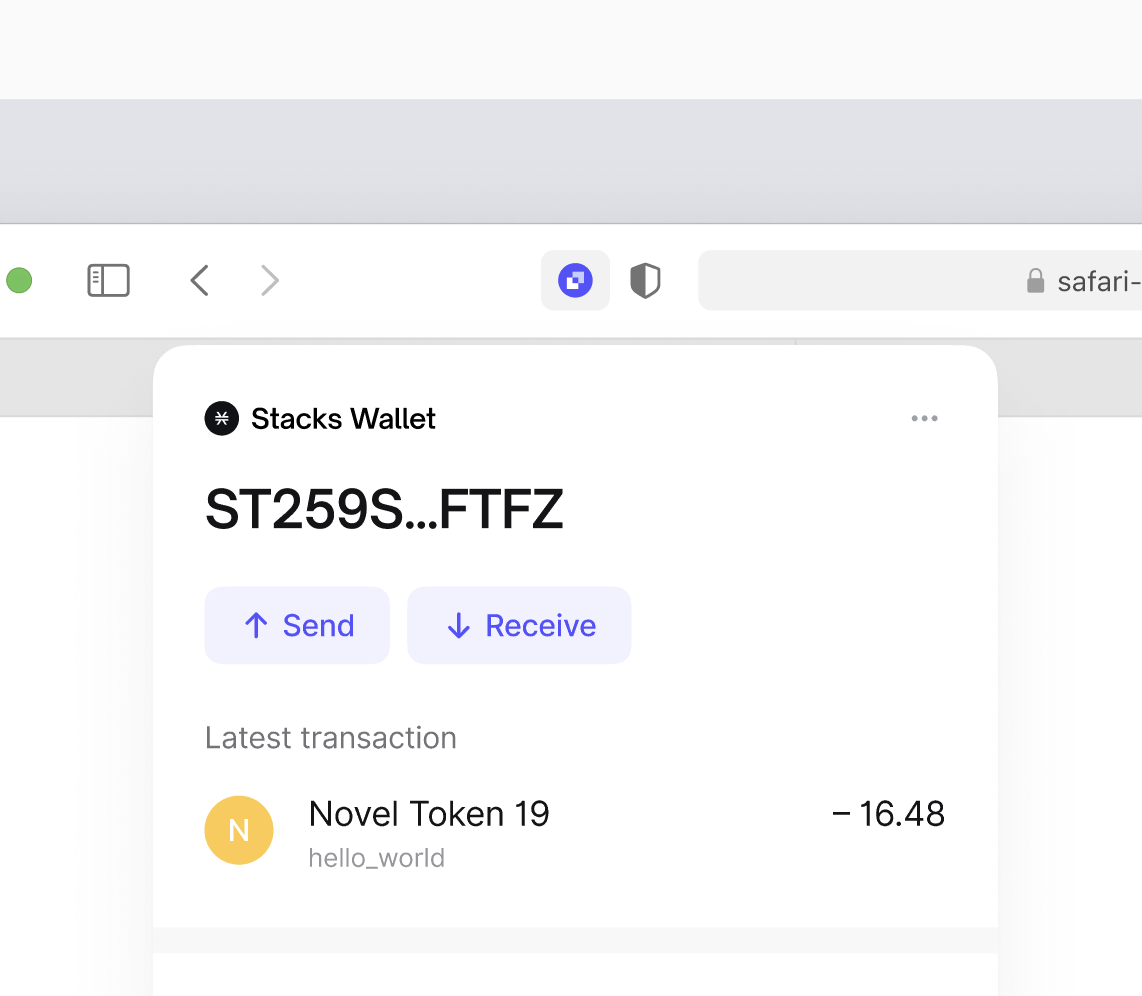This screenshot has width=1142, height=996.
Task: Click the forward navigation arrow
Action: click(269, 280)
